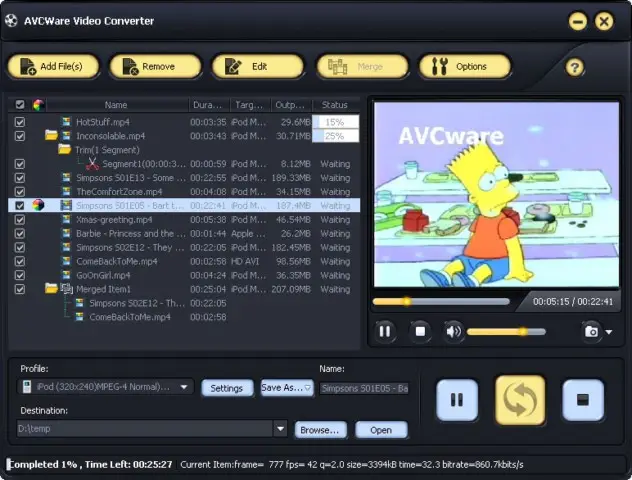Click the 25% progress of Inconsolable.mp4
The image size is (632, 480).
(x=335, y=136)
